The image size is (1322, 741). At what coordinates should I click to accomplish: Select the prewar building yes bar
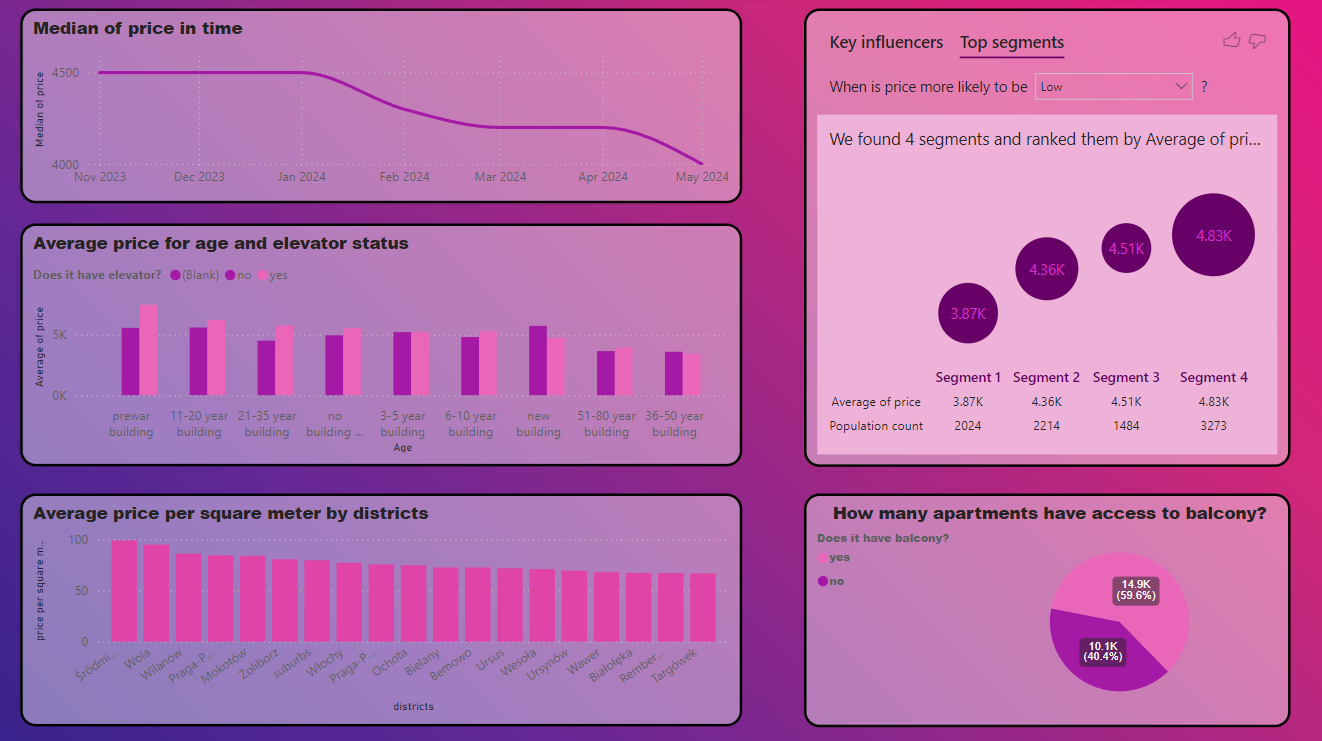[x=146, y=350]
